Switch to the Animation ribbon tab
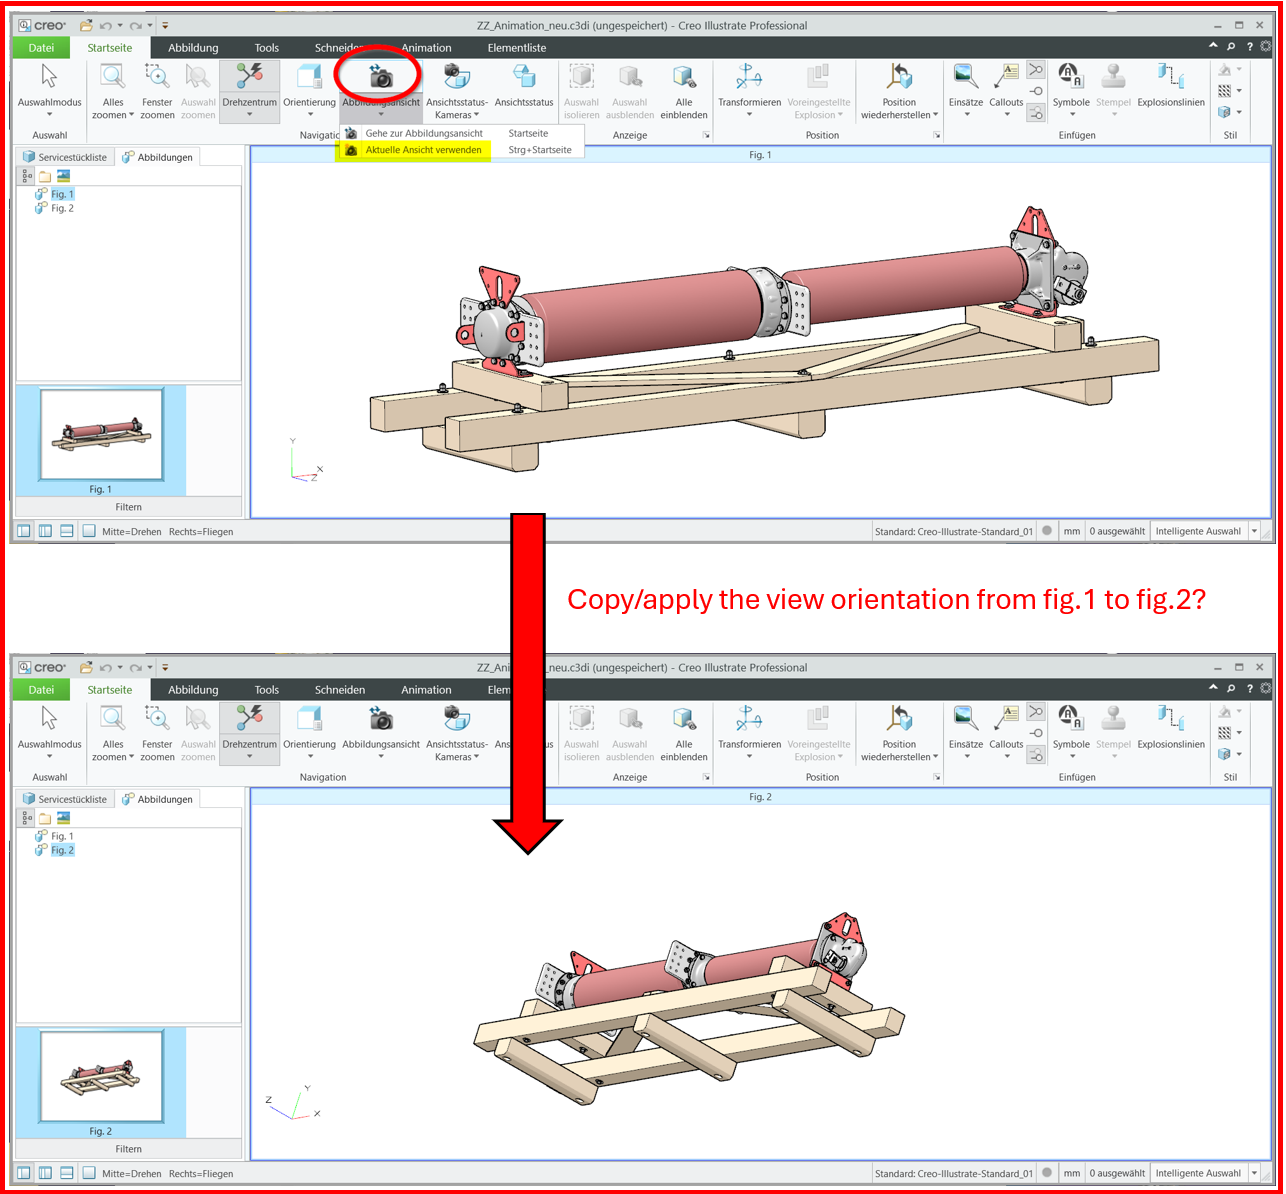This screenshot has width=1286, height=1194. click(x=426, y=47)
